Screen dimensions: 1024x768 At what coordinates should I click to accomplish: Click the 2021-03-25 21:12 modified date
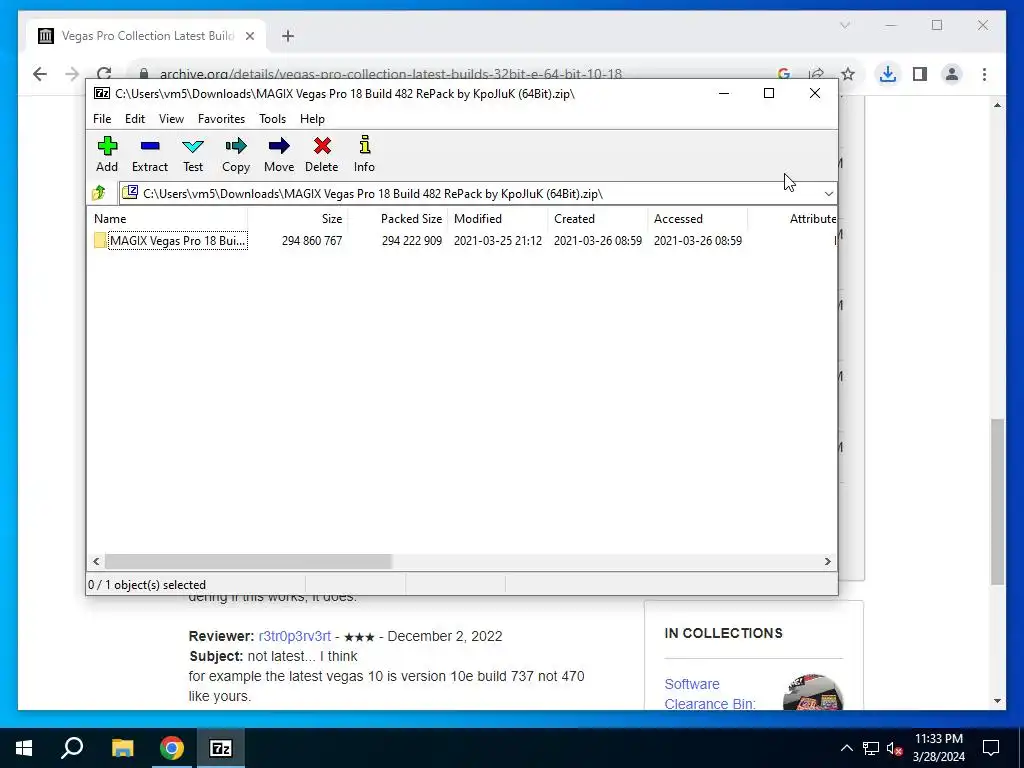tap(498, 240)
